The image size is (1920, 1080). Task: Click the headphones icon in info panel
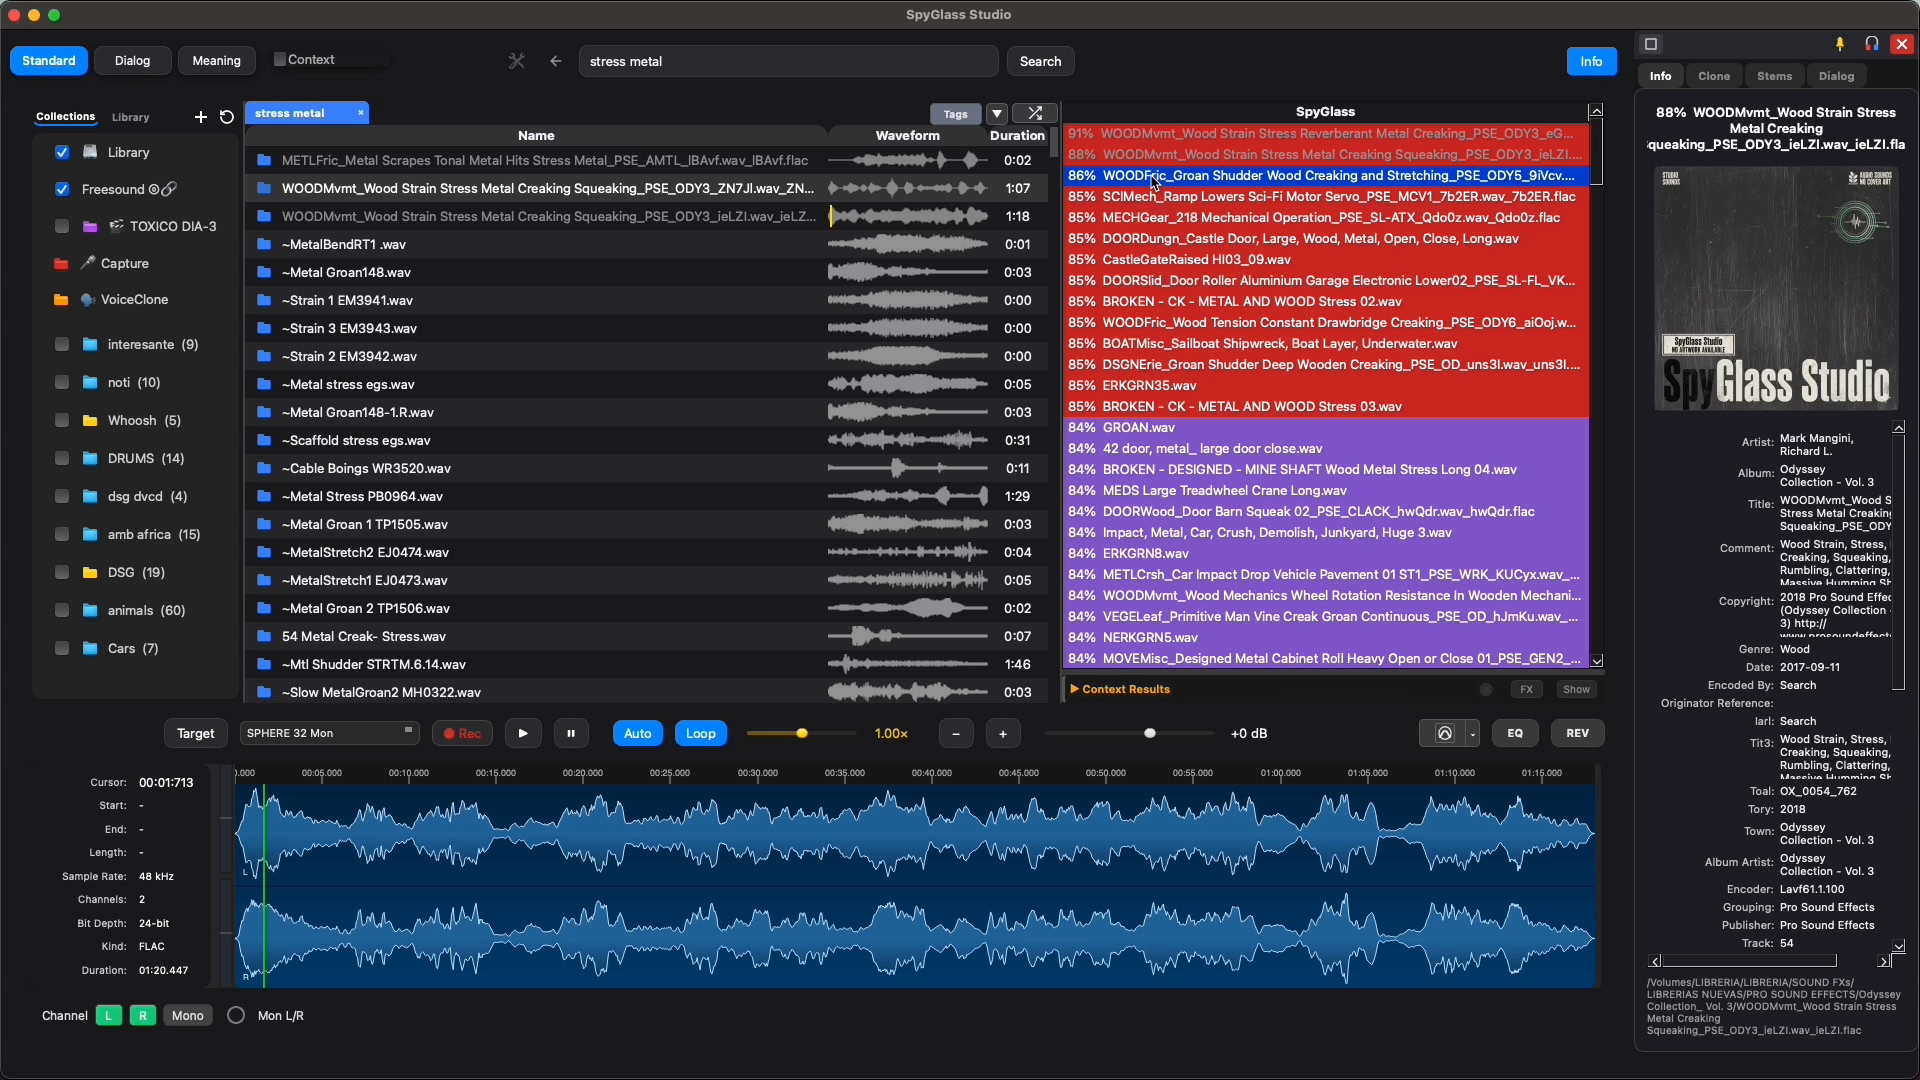point(1872,44)
